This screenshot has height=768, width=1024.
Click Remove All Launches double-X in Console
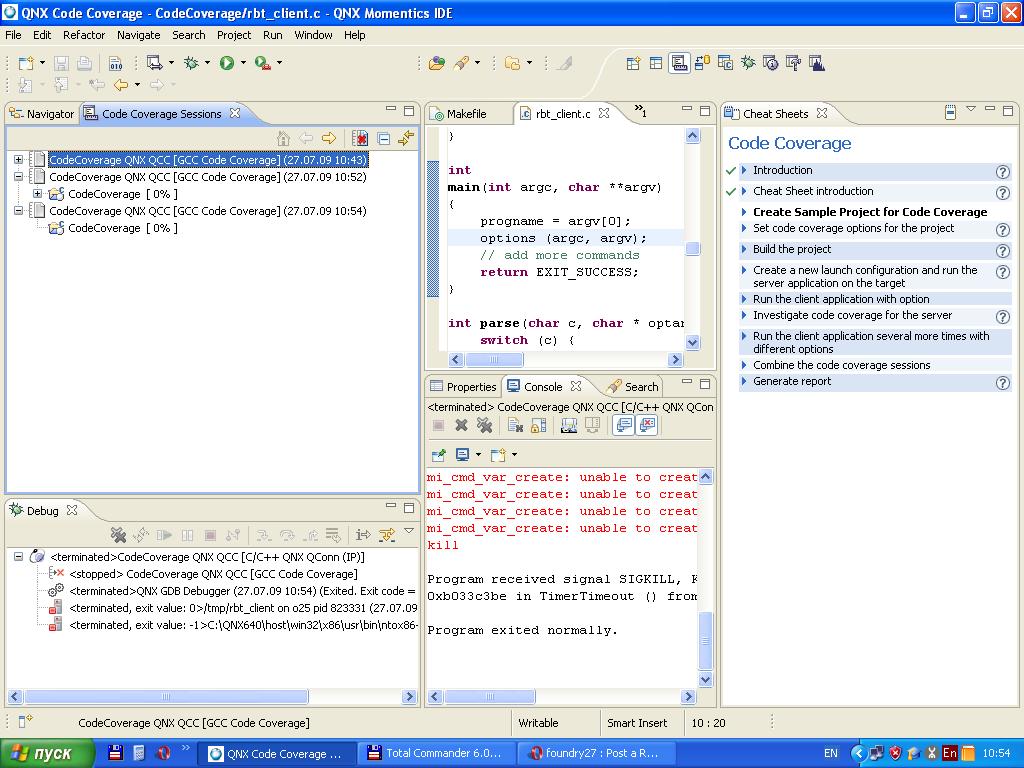[485, 426]
